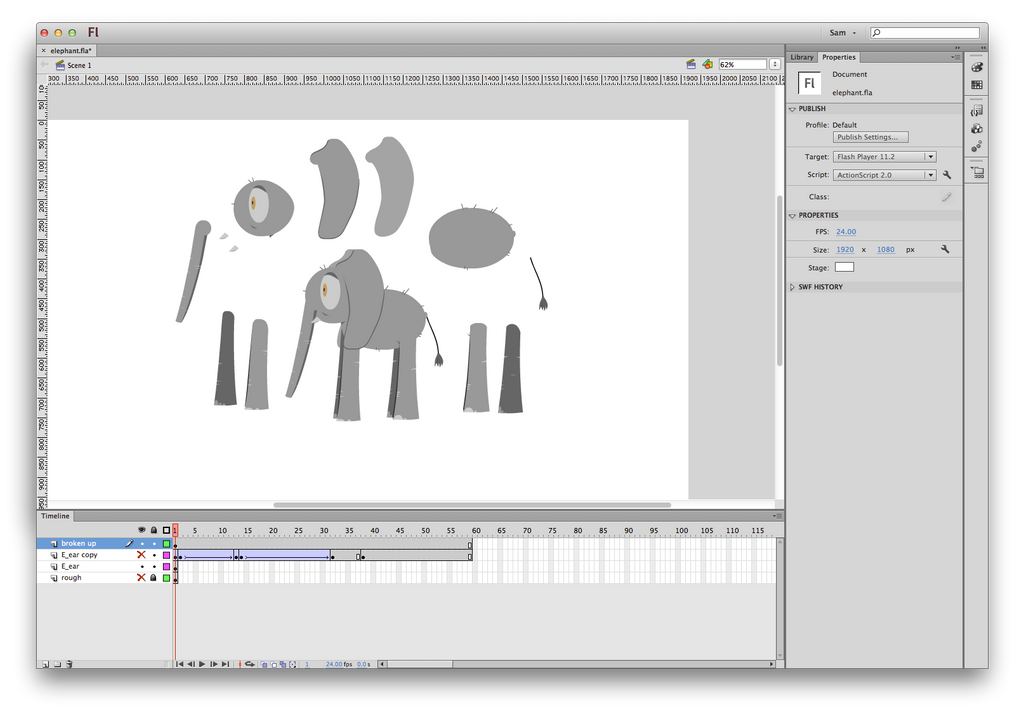Collapse the PROPERTIES section
Viewport: 1024px width, 719px height.
coord(792,216)
